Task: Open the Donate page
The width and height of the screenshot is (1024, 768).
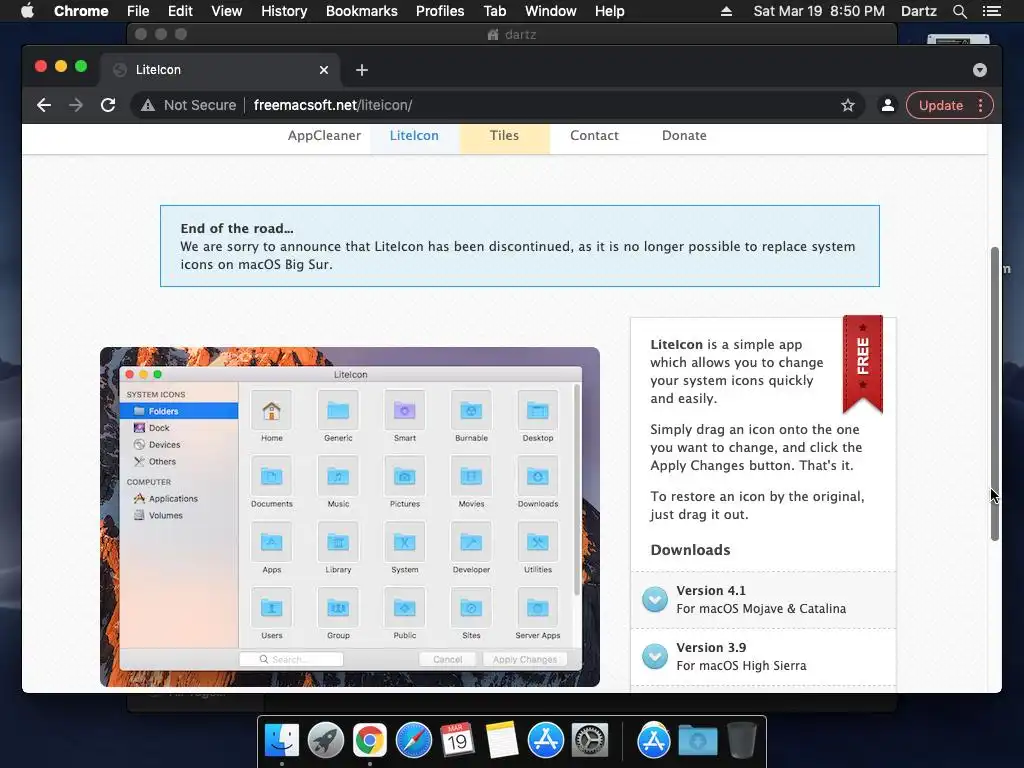Action: 684,136
